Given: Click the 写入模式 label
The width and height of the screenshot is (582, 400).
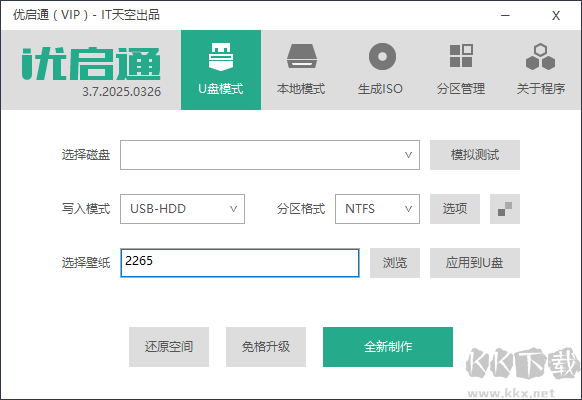Looking at the screenshot, I should coord(86,209).
